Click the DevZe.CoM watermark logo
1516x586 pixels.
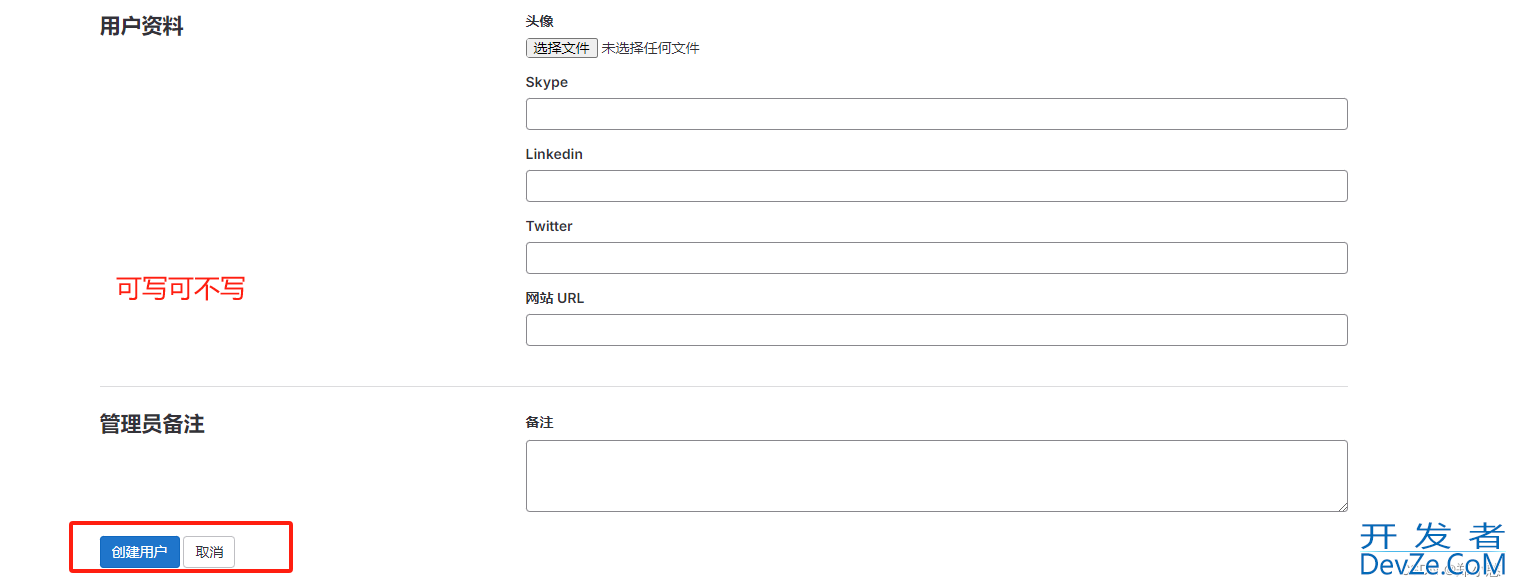pos(1432,550)
